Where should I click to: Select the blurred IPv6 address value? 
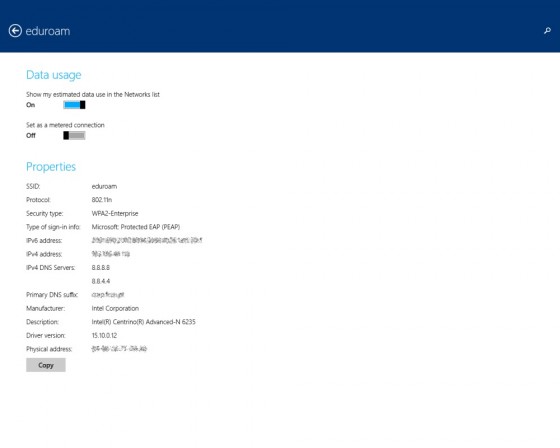(x=147, y=240)
